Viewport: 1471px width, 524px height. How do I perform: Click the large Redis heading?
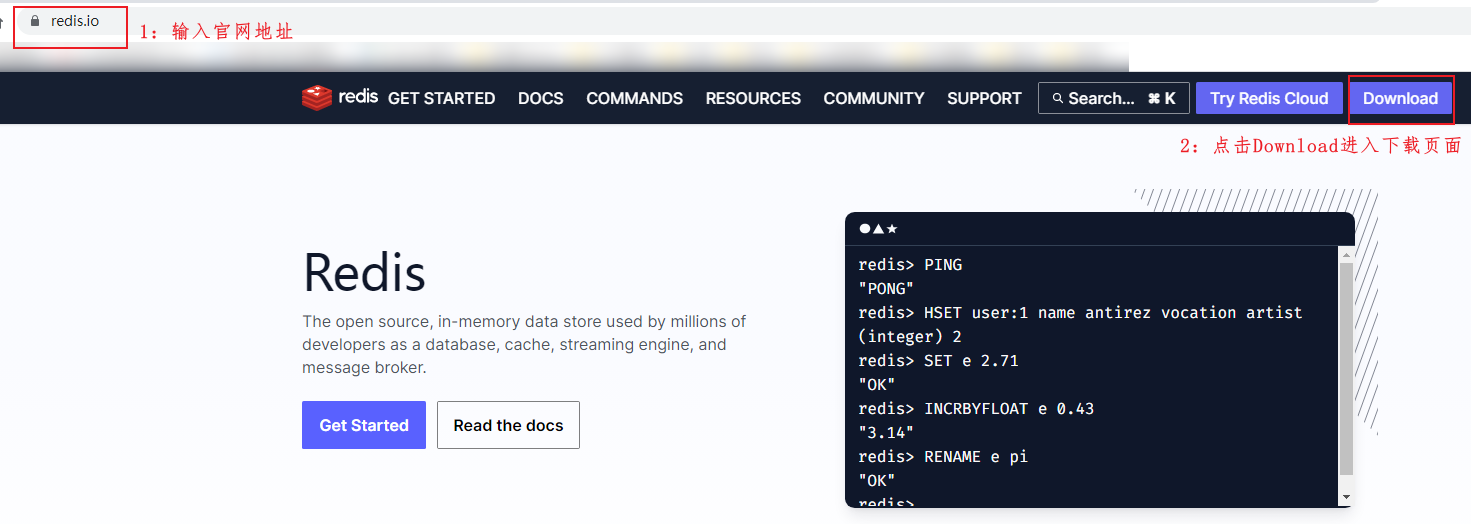(x=364, y=271)
